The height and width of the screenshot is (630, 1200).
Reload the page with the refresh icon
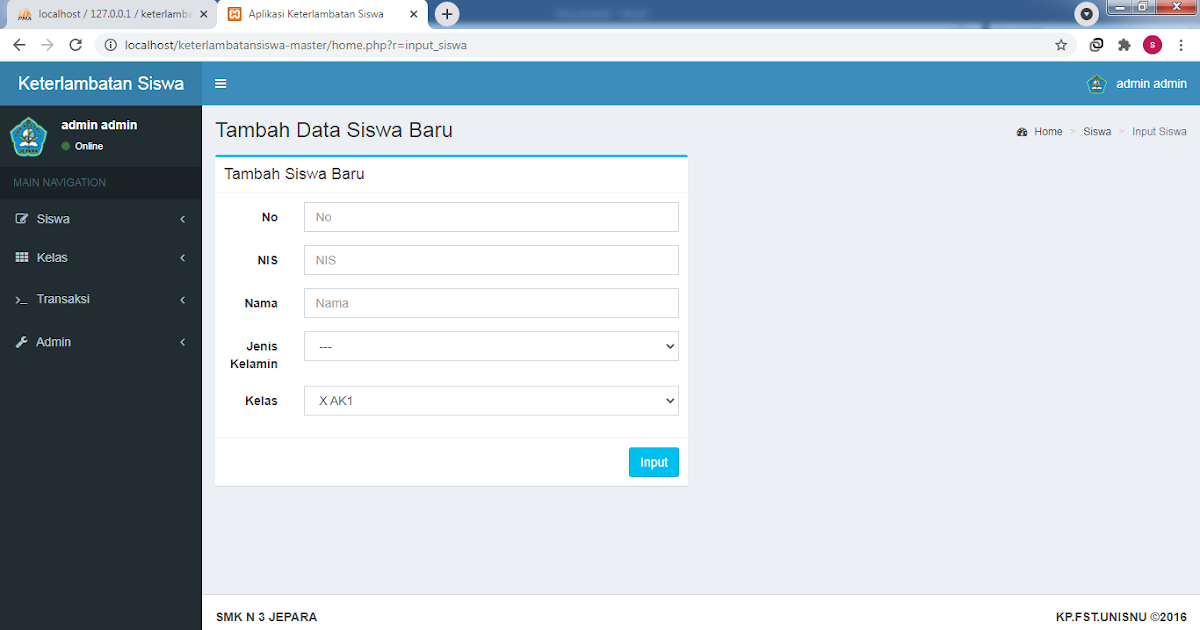tap(75, 45)
